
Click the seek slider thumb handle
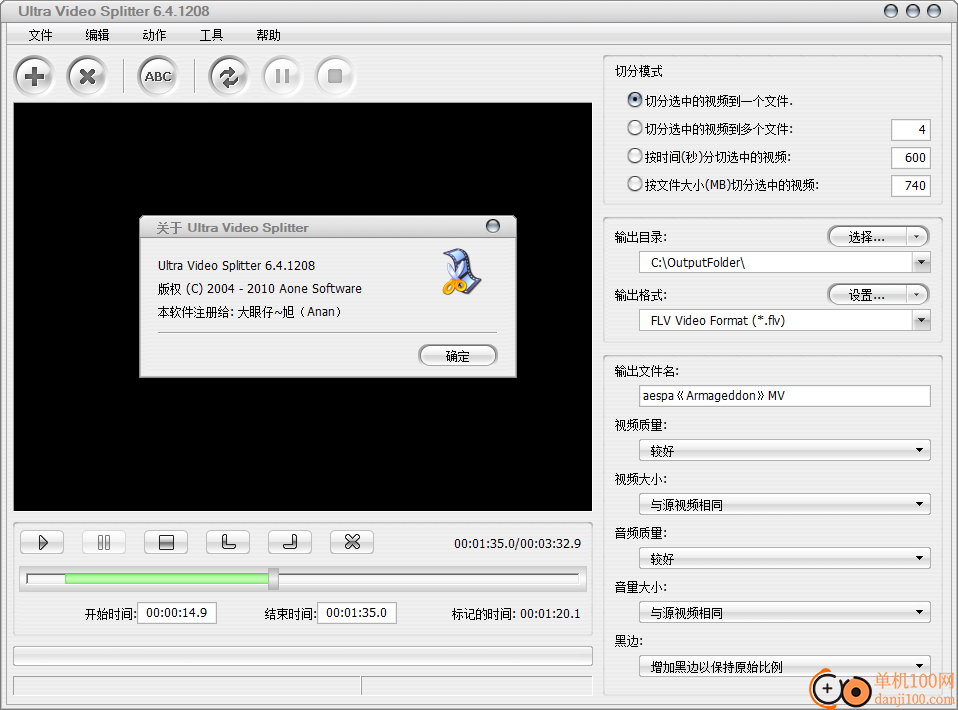point(274,579)
